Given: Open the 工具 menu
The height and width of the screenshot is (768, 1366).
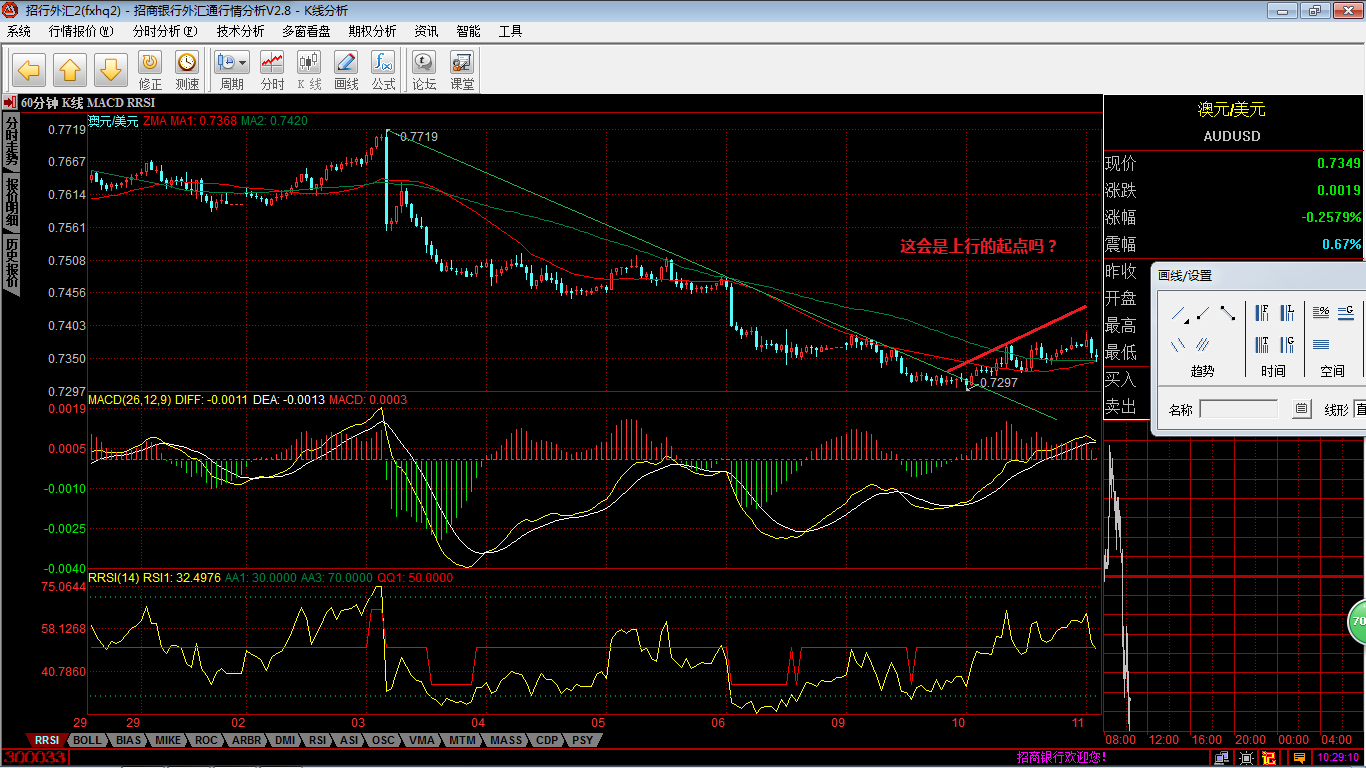Looking at the screenshot, I should pyautogui.click(x=510, y=31).
